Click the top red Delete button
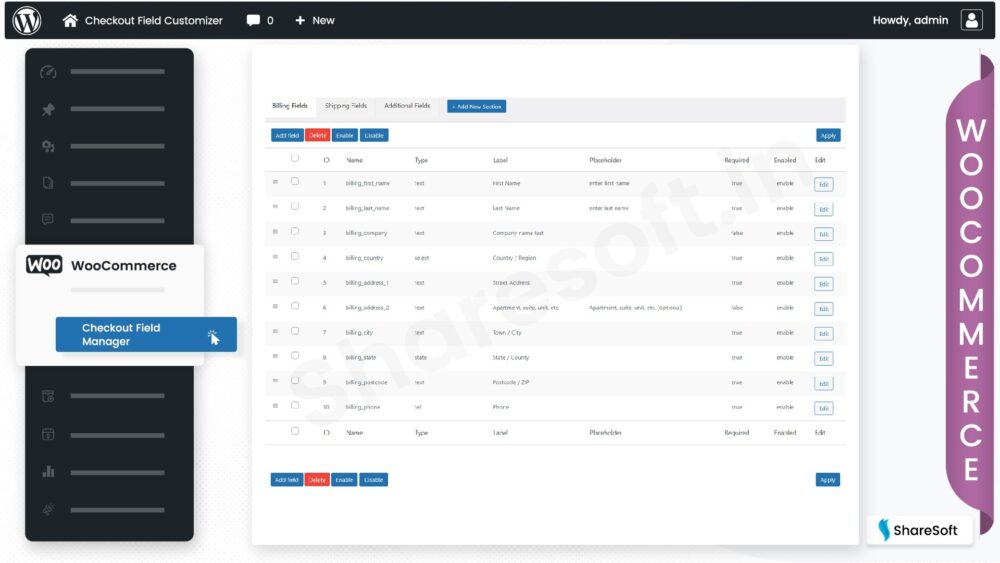 [x=318, y=135]
